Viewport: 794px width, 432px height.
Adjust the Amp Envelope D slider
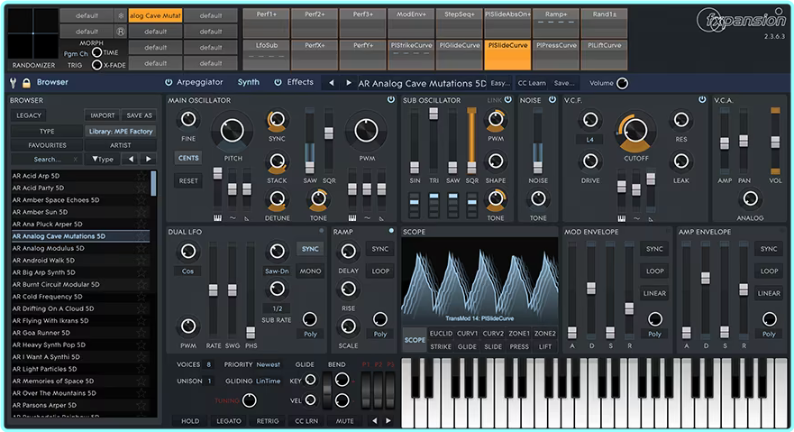coord(705,278)
